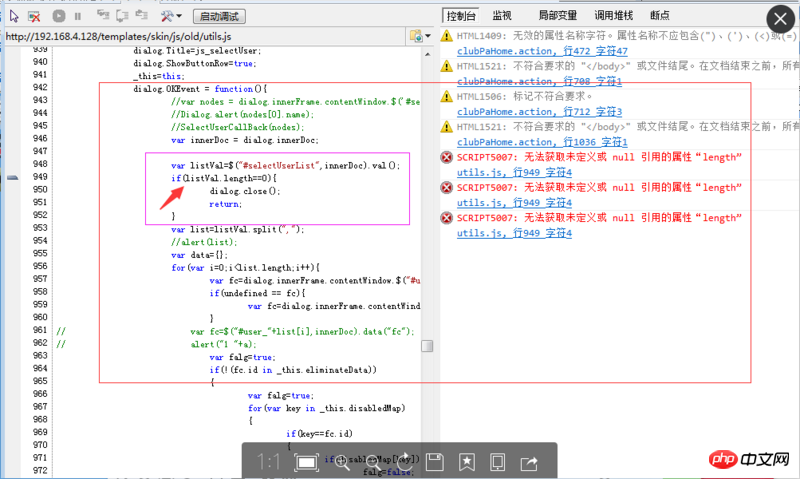This screenshot has width=800, height=479.
Task: Click the code scrollbar up arrow
Action: 428,53
